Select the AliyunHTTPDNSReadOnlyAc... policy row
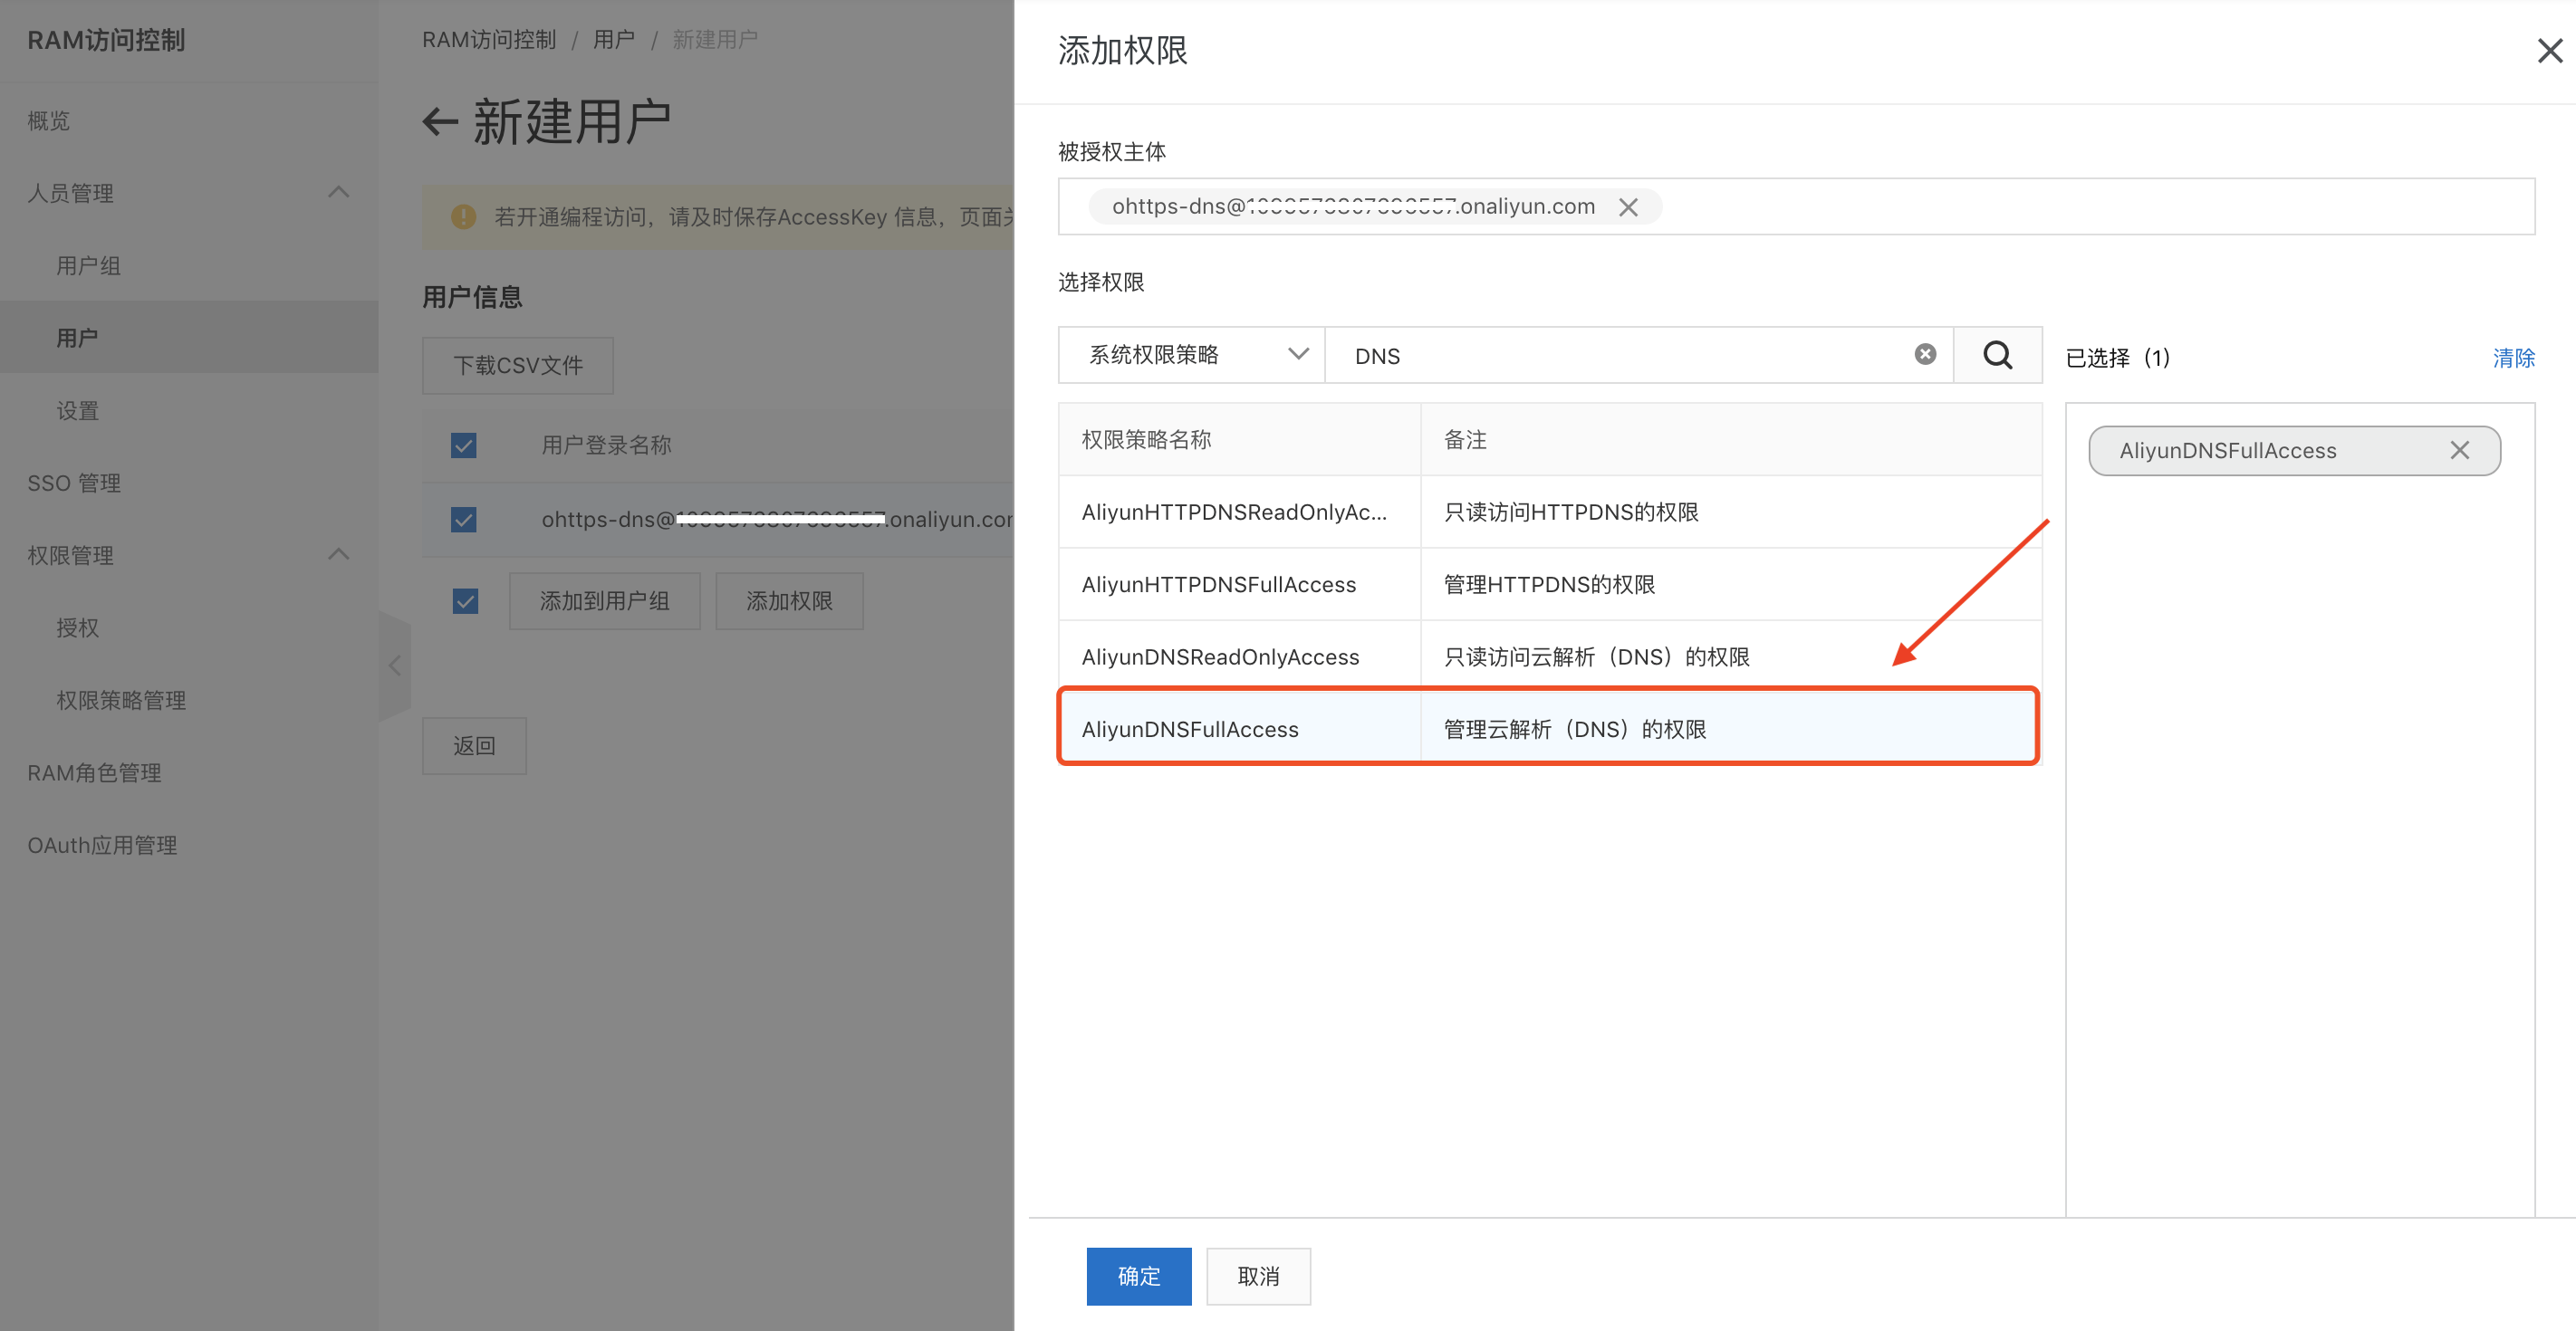The height and width of the screenshot is (1331, 2576). (1549, 512)
